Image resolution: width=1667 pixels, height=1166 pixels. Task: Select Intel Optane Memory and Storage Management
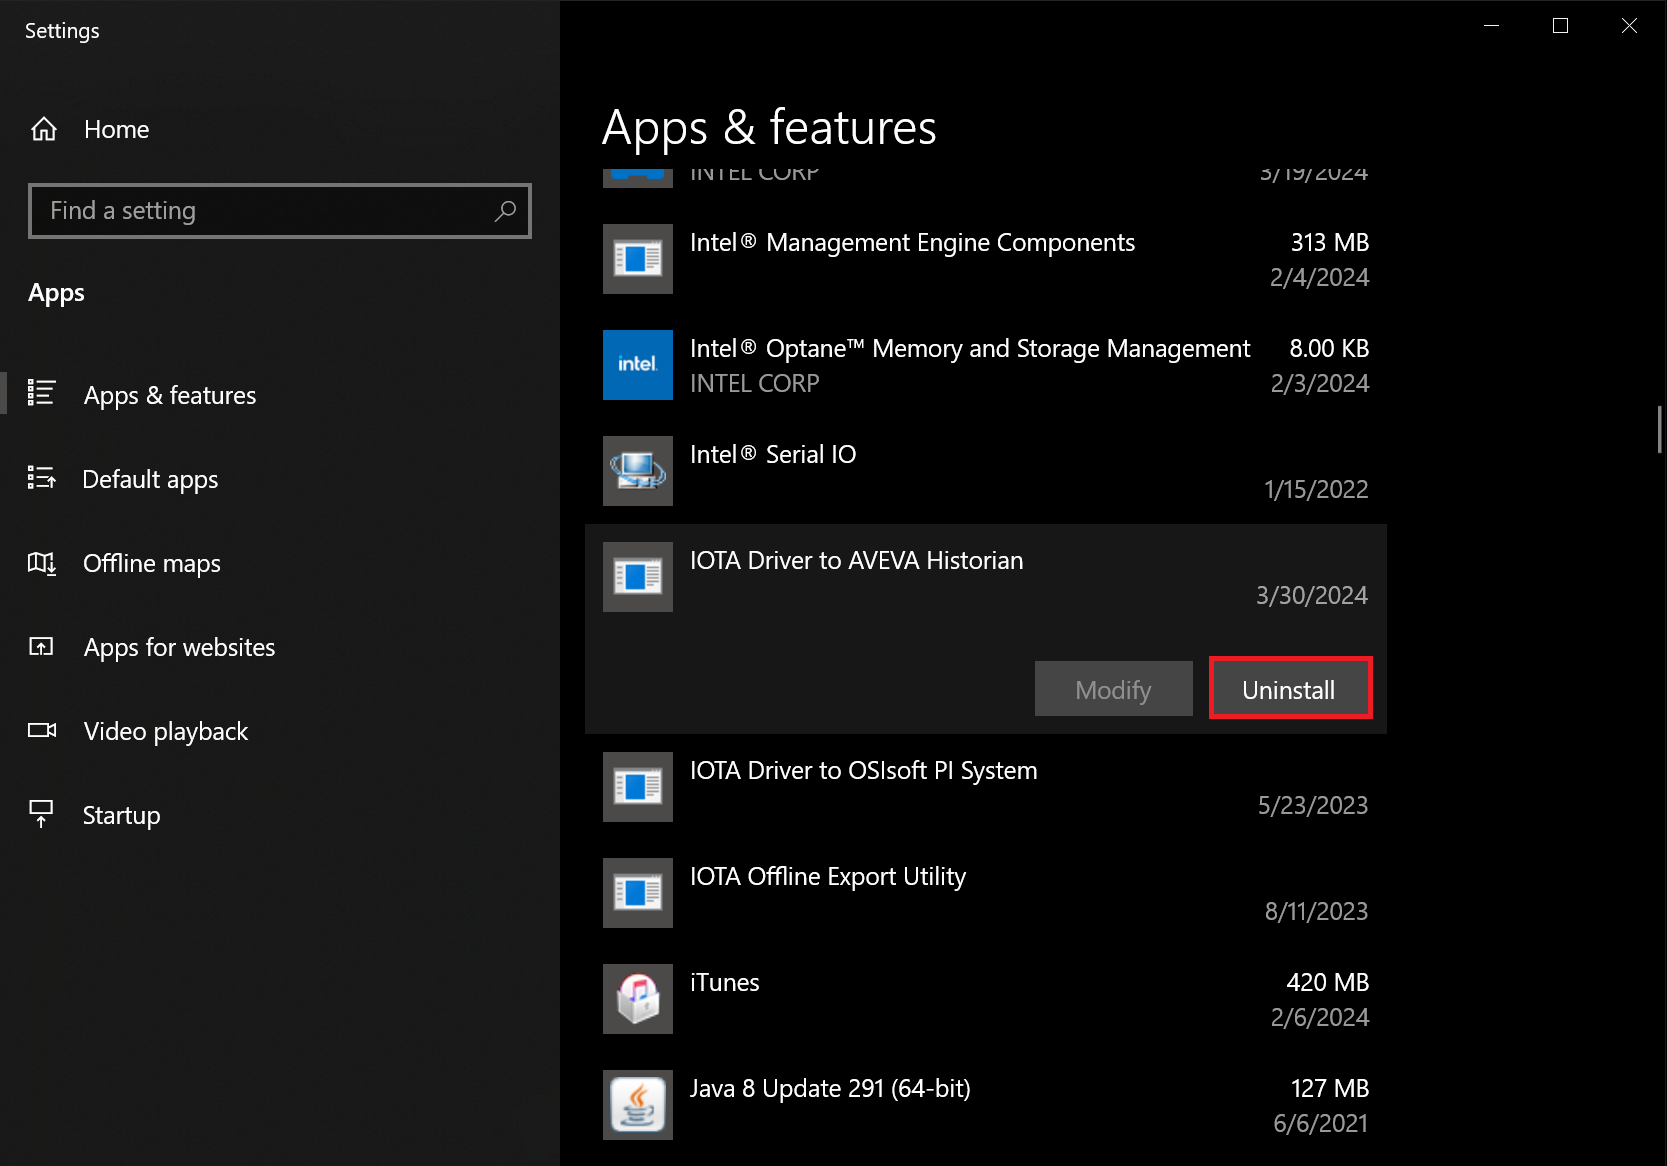click(986, 365)
